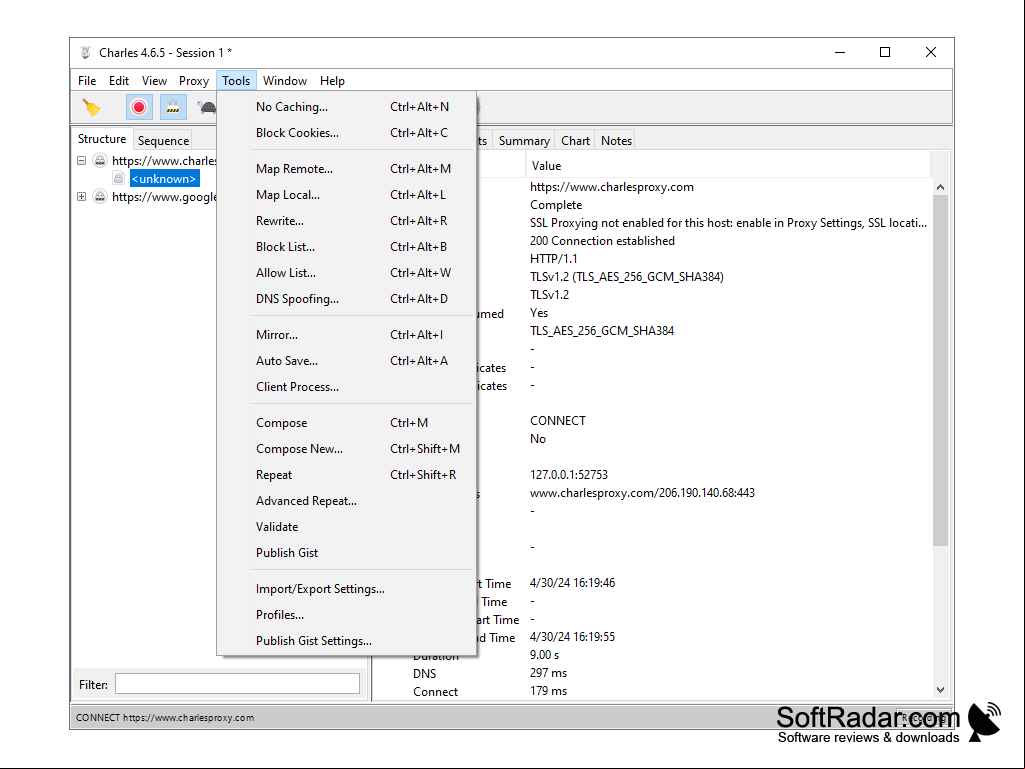Toggle the turtle throttling icon
This screenshot has width=1025, height=769.
coord(207,107)
